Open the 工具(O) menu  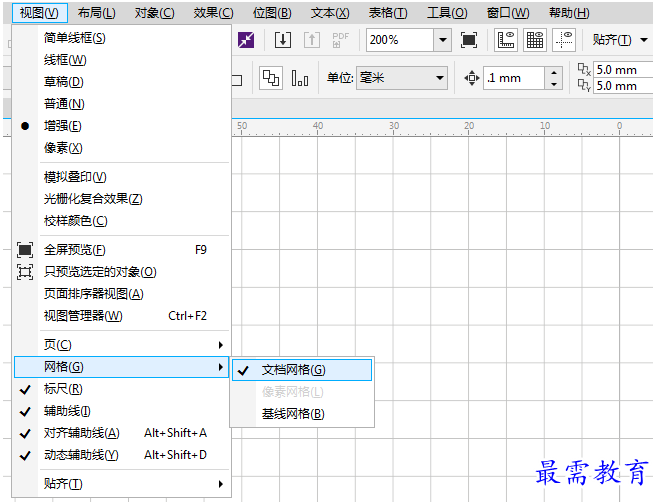(447, 13)
